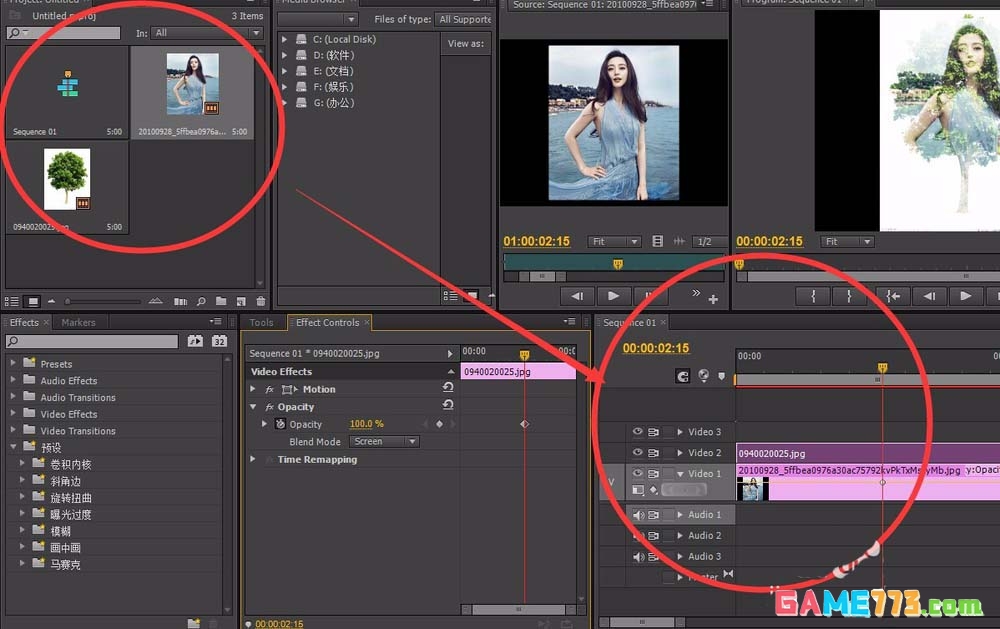Play the clip in the Source monitor
1000x629 pixels.
click(x=613, y=296)
